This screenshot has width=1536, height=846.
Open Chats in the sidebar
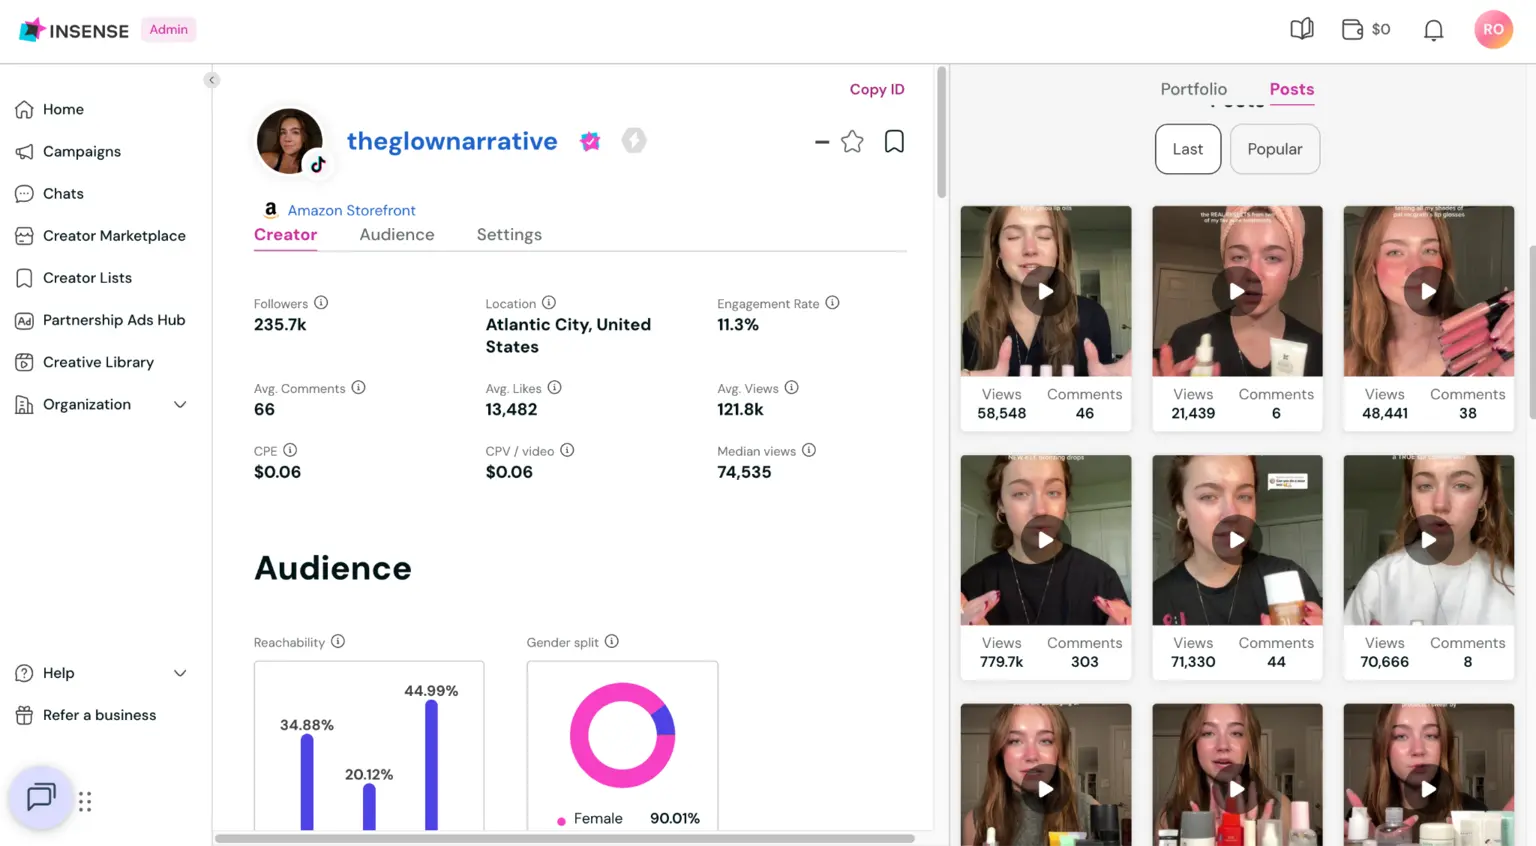coord(63,193)
